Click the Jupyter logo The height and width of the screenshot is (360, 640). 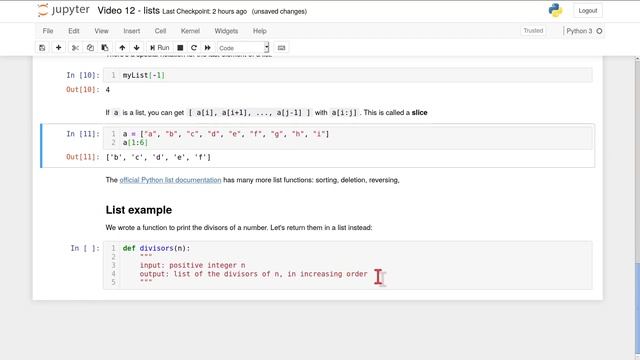click(x=64, y=10)
